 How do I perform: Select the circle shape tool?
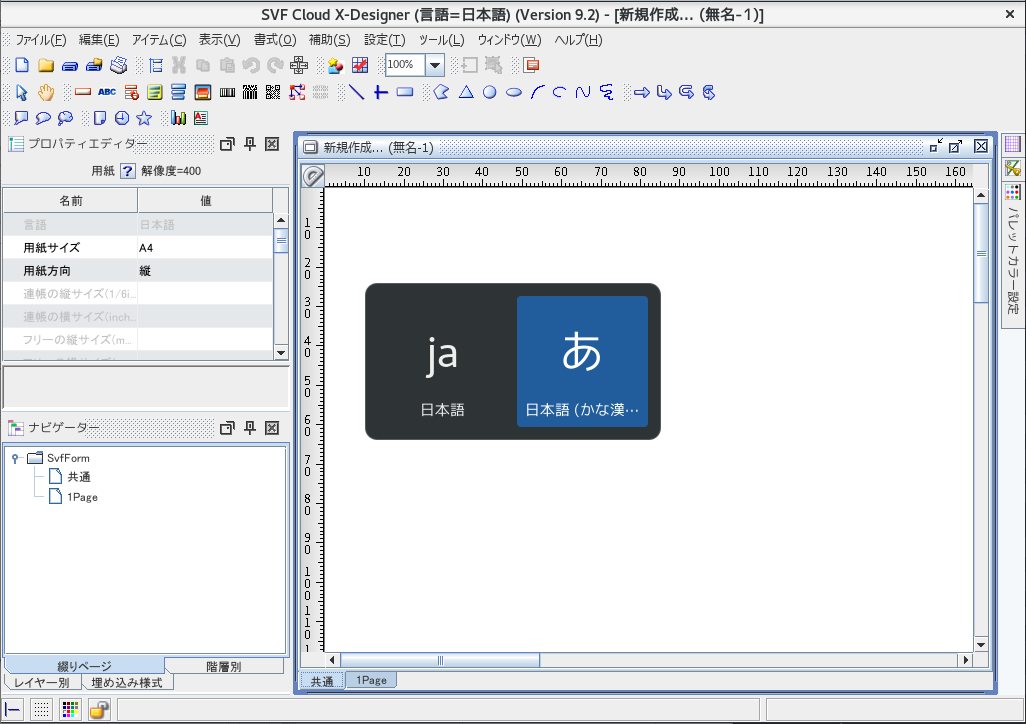pyautogui.click(x=489, y=92)
